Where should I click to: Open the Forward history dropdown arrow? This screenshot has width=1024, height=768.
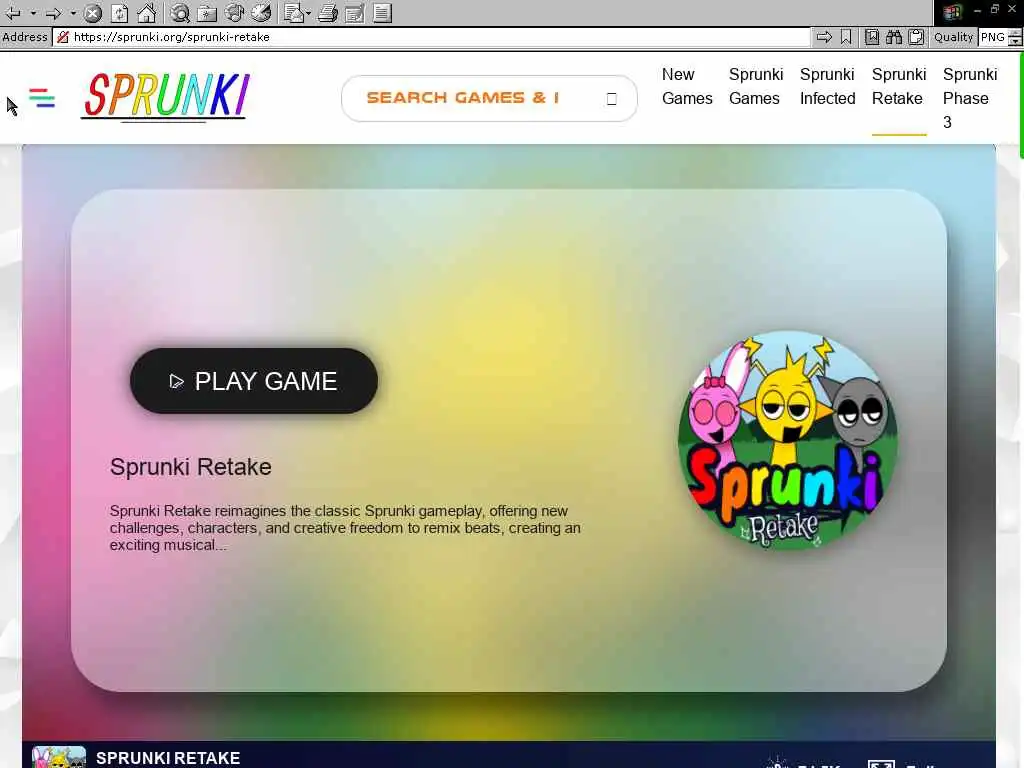coord(73,12)
